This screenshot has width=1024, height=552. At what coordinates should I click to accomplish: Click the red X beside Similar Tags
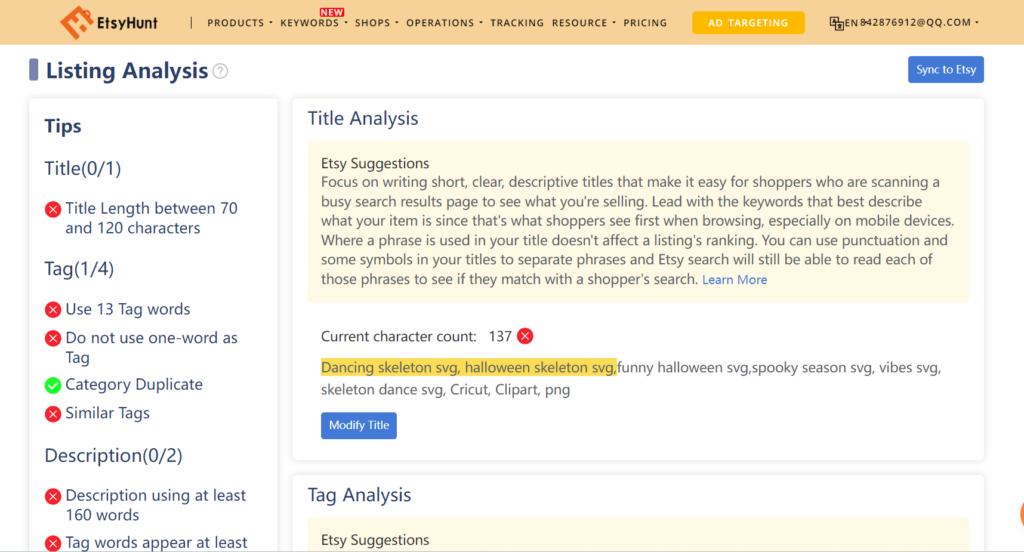click(x=53, y=414)
